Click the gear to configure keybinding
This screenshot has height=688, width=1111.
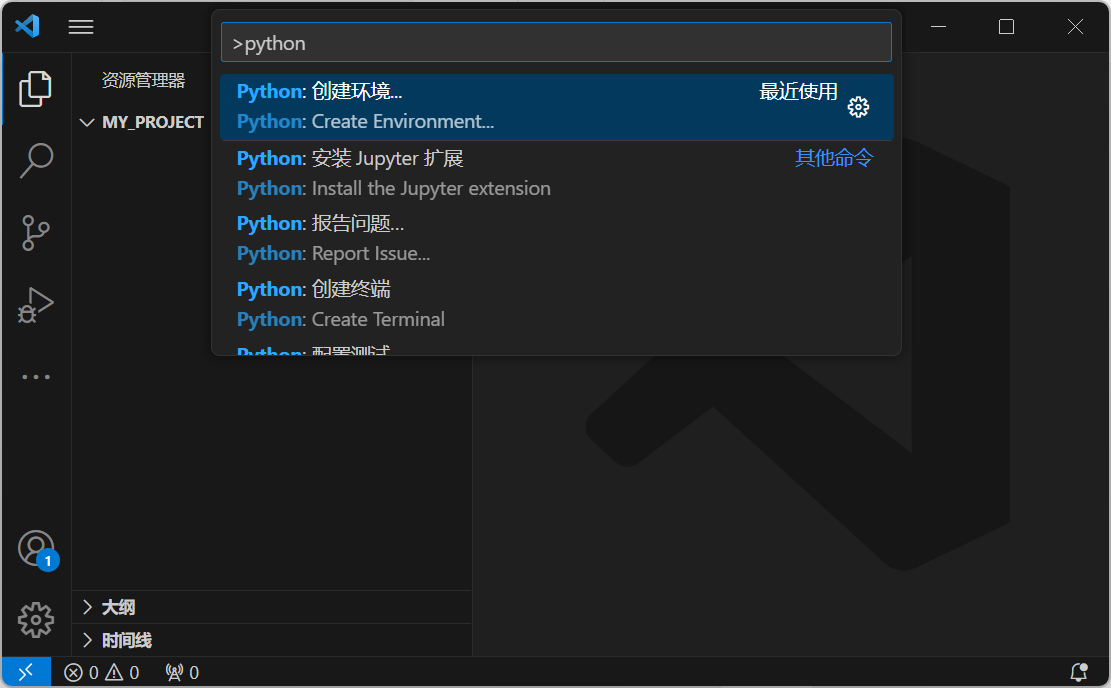858,107
